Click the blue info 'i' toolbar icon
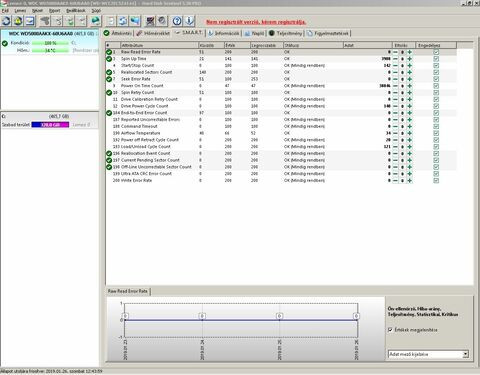Screen dimensions: 480x375 click(x=189, y=21)
